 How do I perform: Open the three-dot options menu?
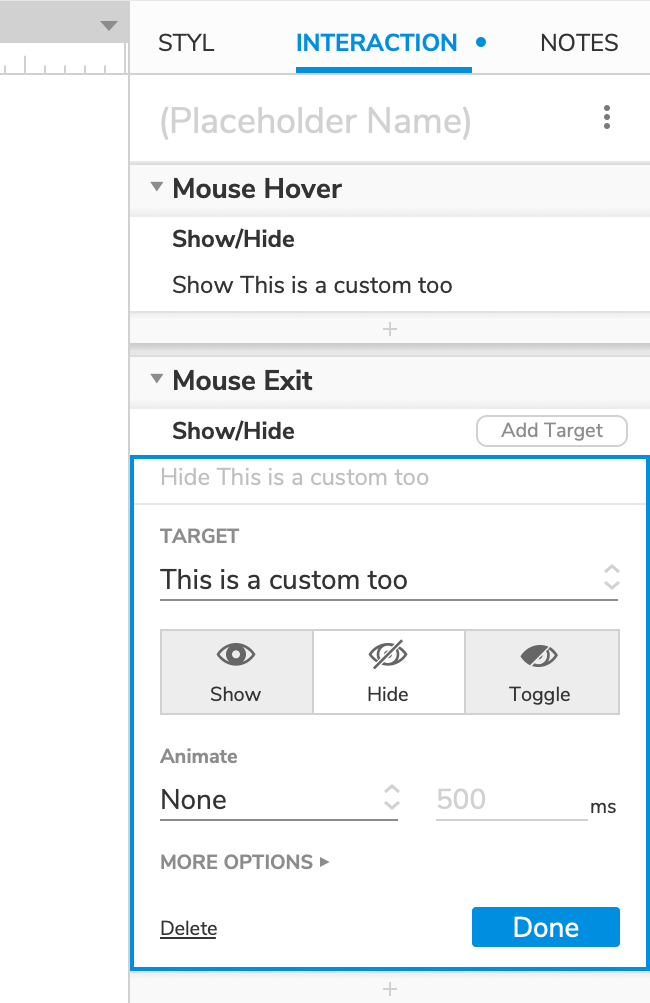(x=607, y=119)
